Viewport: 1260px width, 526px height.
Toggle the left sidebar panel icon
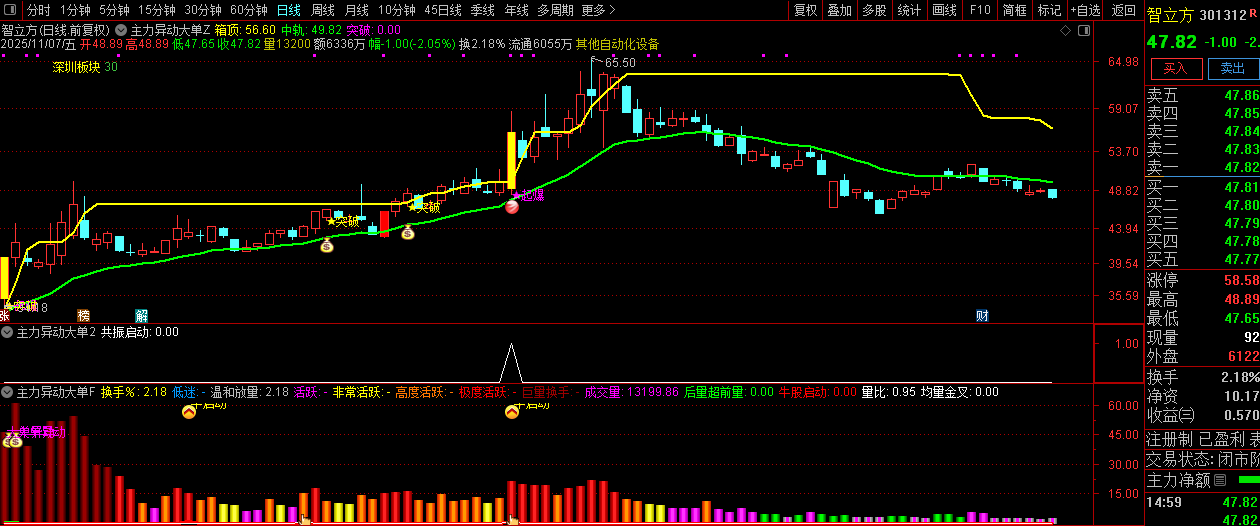tap(10, 10)
